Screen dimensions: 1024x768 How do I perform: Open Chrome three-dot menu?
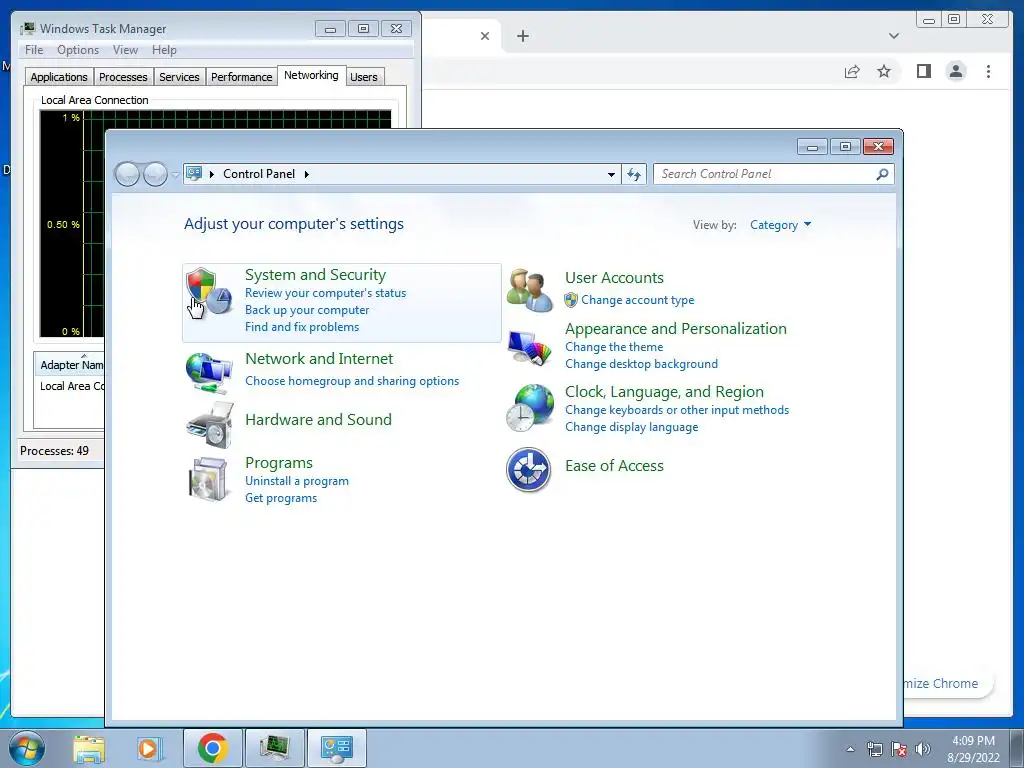[988, 71]
